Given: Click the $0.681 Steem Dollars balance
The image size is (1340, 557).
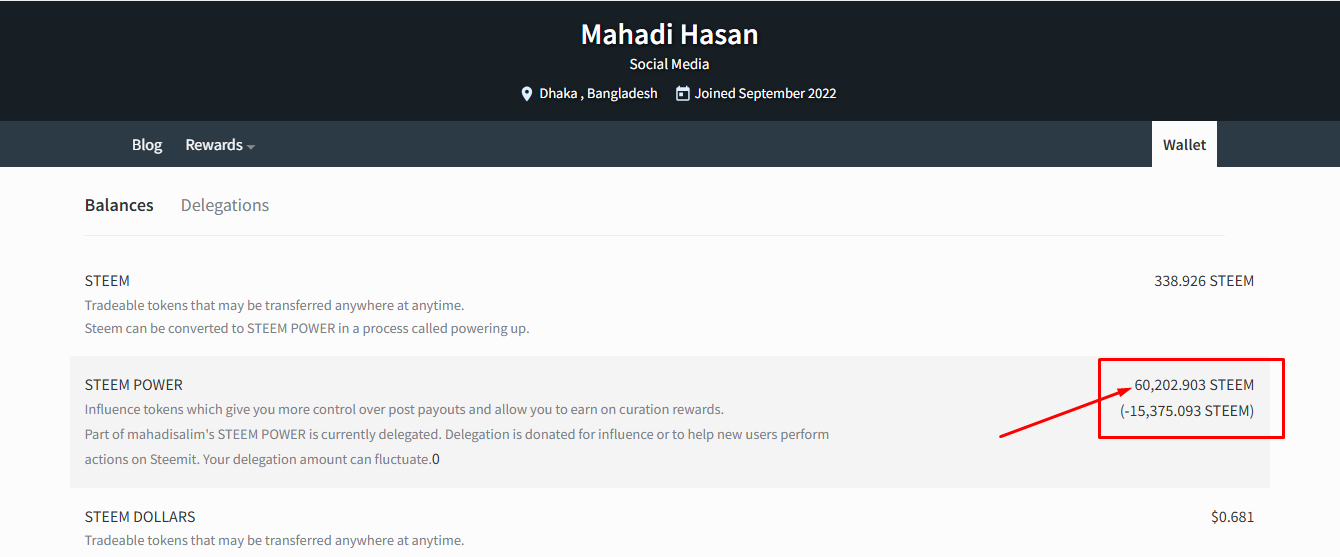Looking at the screenshot, I should (1232, 517).
